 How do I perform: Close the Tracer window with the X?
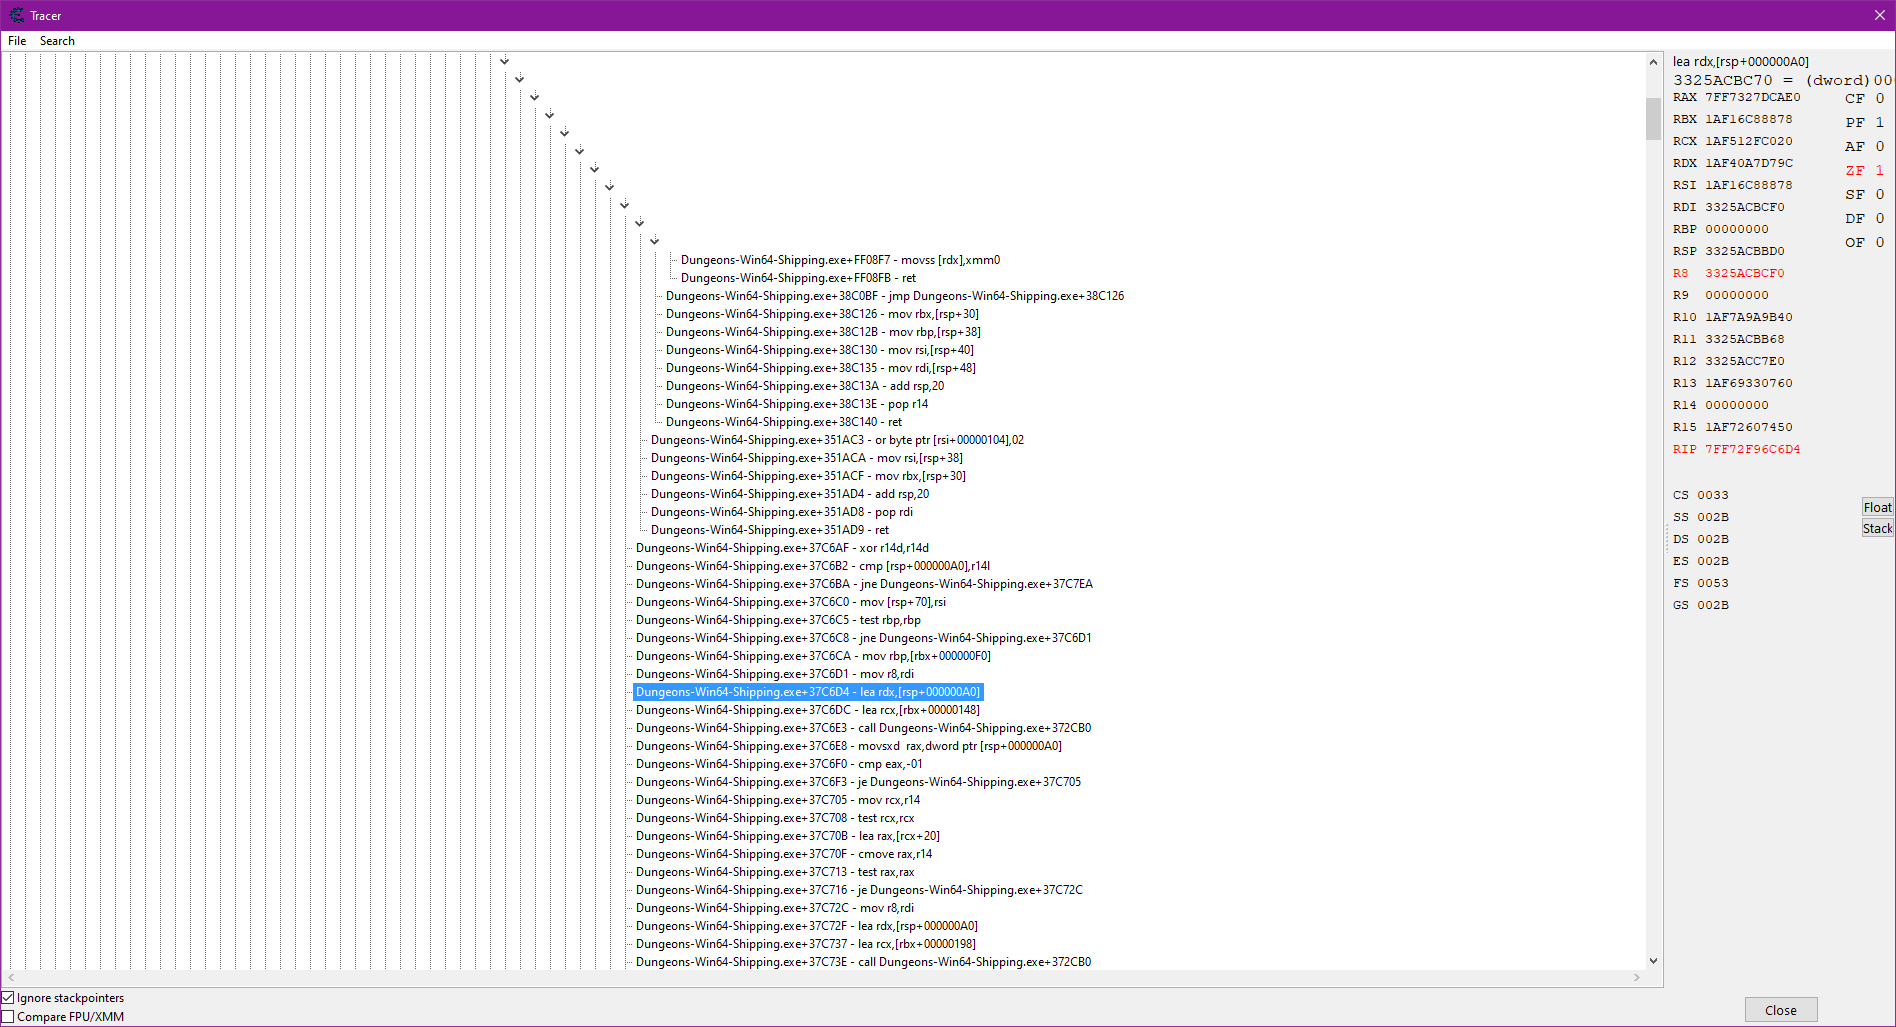point(1879,15)
